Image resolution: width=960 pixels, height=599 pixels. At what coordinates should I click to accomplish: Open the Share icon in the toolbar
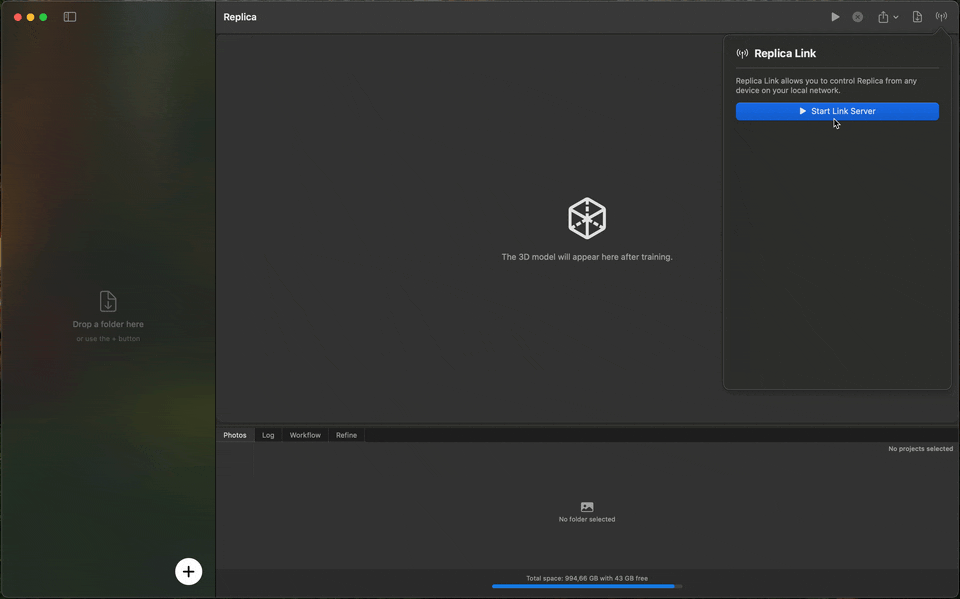pyautogui.click(x=884, y=16)
